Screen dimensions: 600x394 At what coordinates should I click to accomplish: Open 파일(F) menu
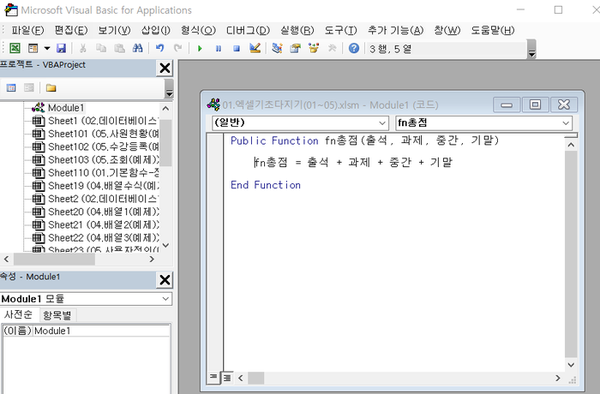click(28, 30)
